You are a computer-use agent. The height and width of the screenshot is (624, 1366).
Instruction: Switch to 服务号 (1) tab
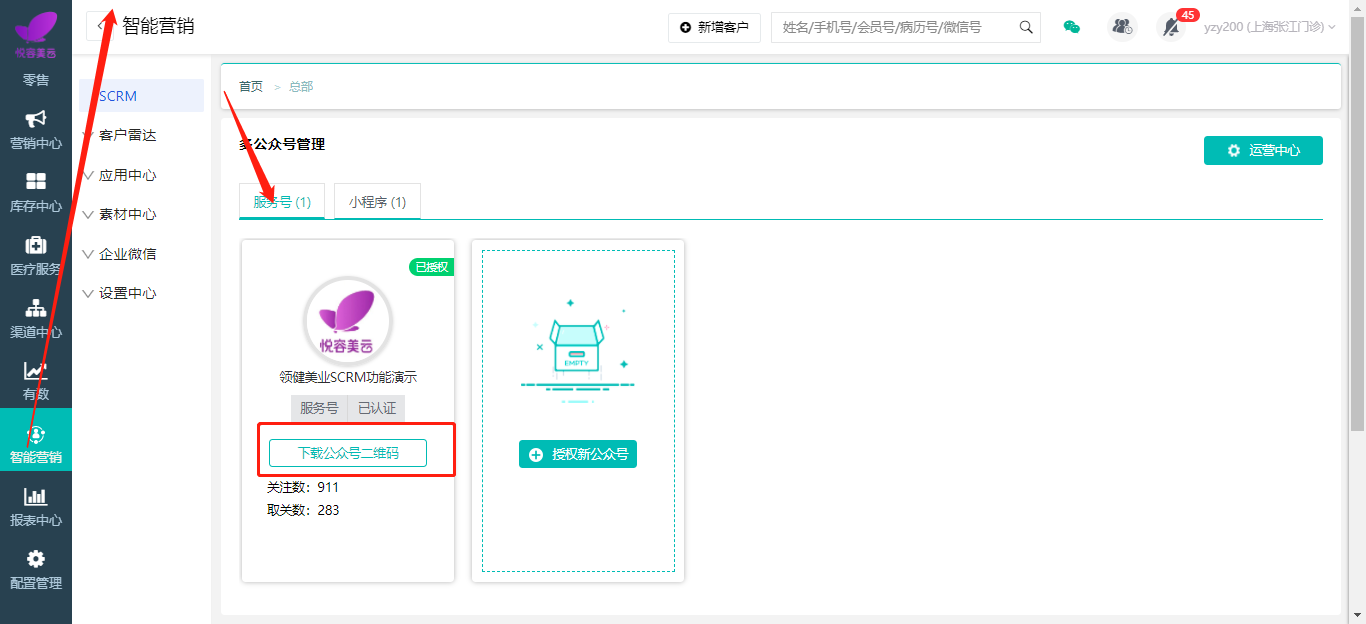pyautogui.click(x=282, y=201)
